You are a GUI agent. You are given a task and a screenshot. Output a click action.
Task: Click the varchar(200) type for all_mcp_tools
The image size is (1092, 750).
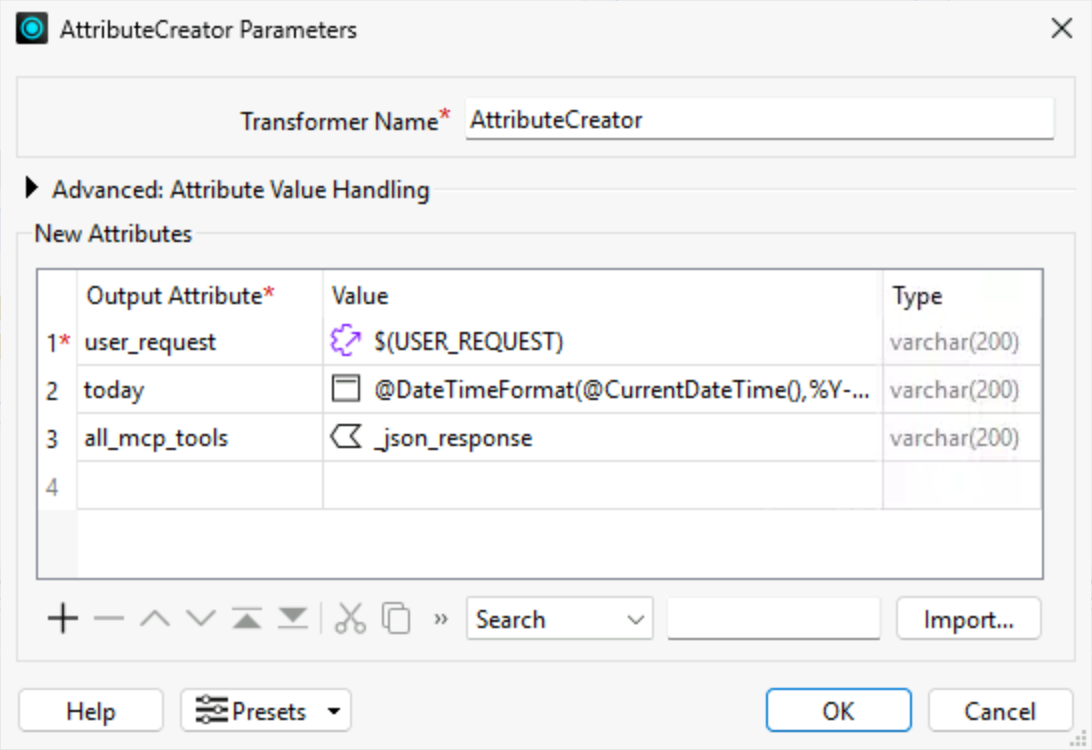(962, 438)
